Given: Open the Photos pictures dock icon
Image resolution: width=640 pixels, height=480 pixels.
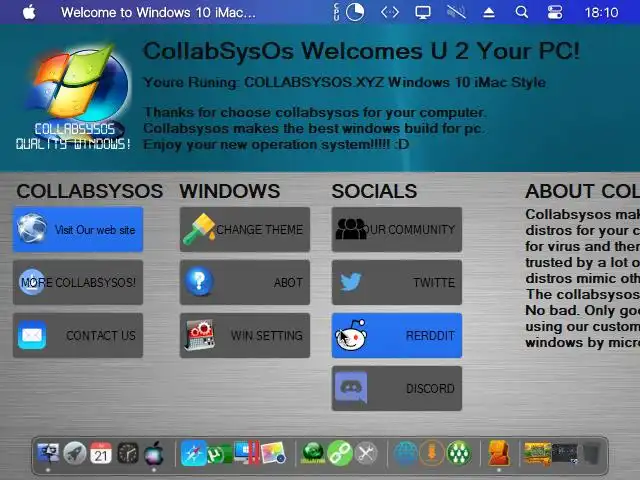Looking at the screenshot, I should coord(273,453).
